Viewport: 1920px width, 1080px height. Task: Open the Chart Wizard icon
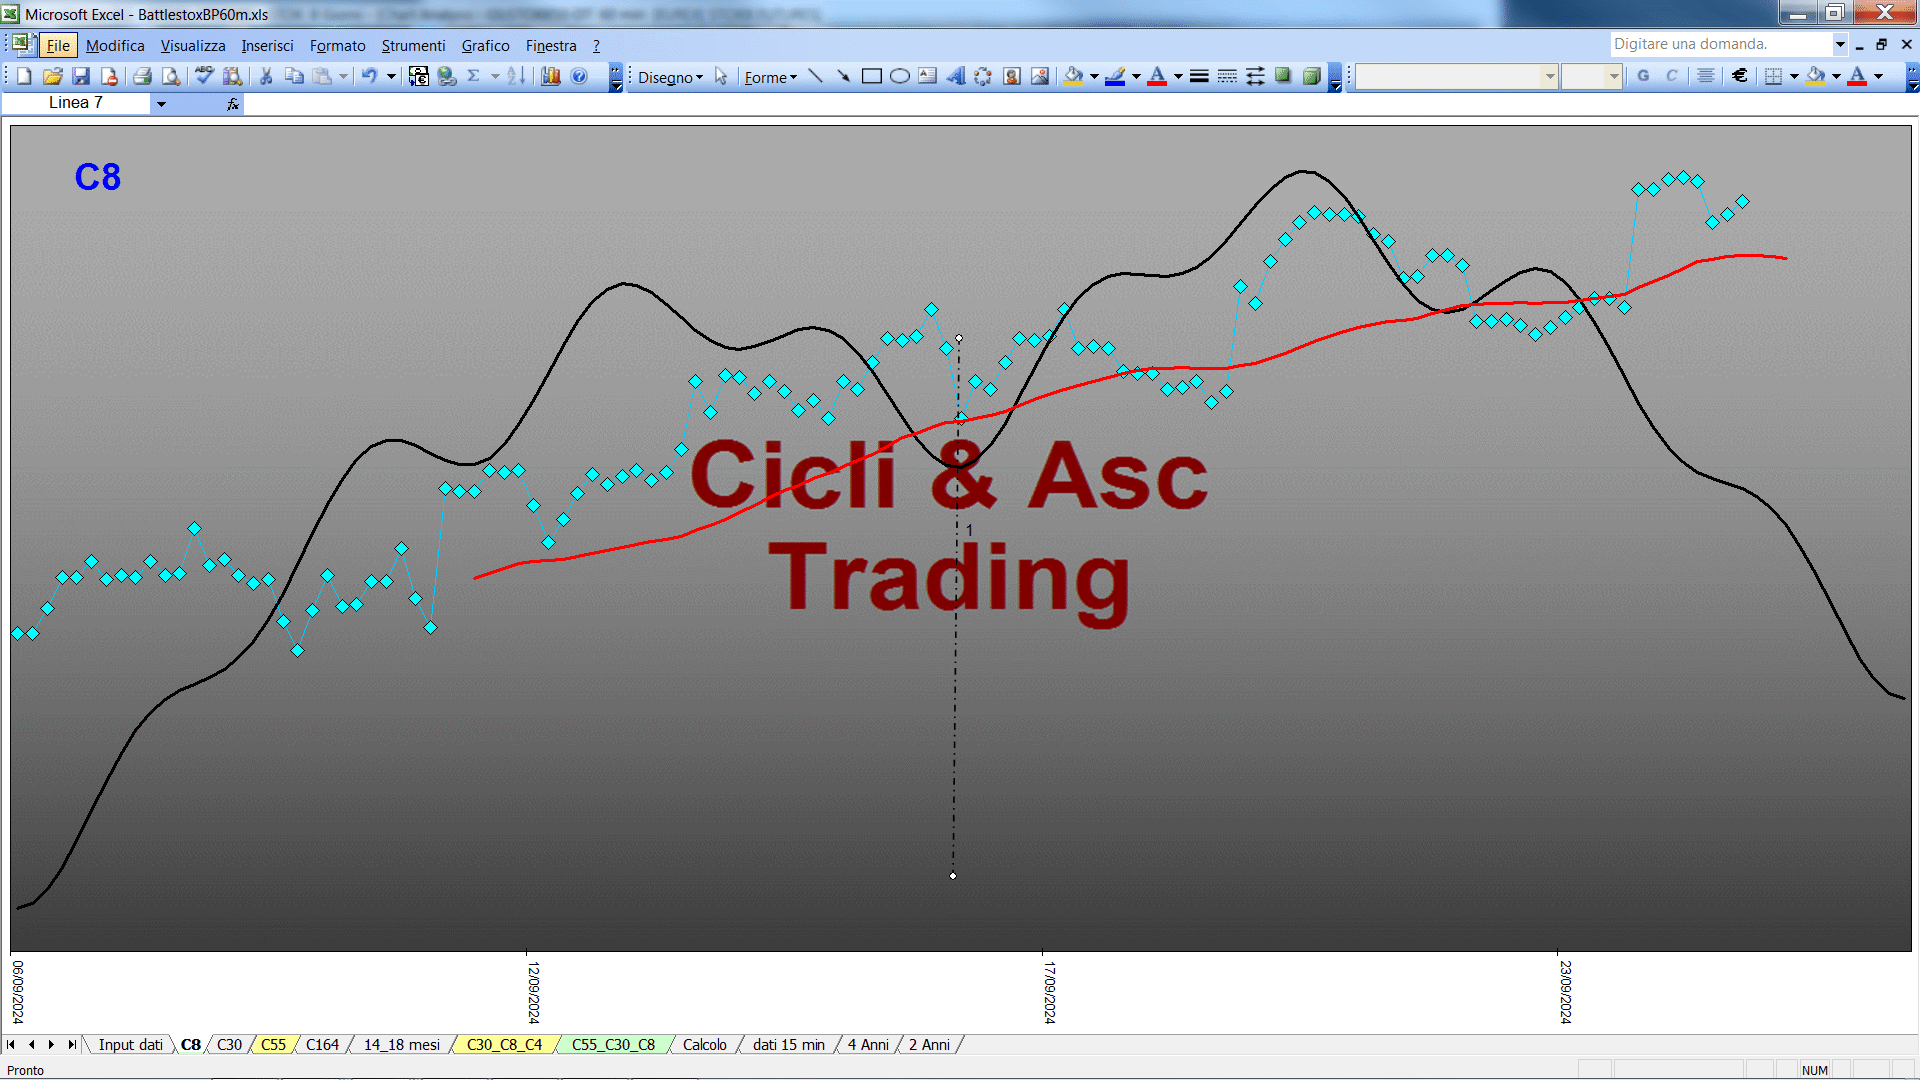pos(551,76)
